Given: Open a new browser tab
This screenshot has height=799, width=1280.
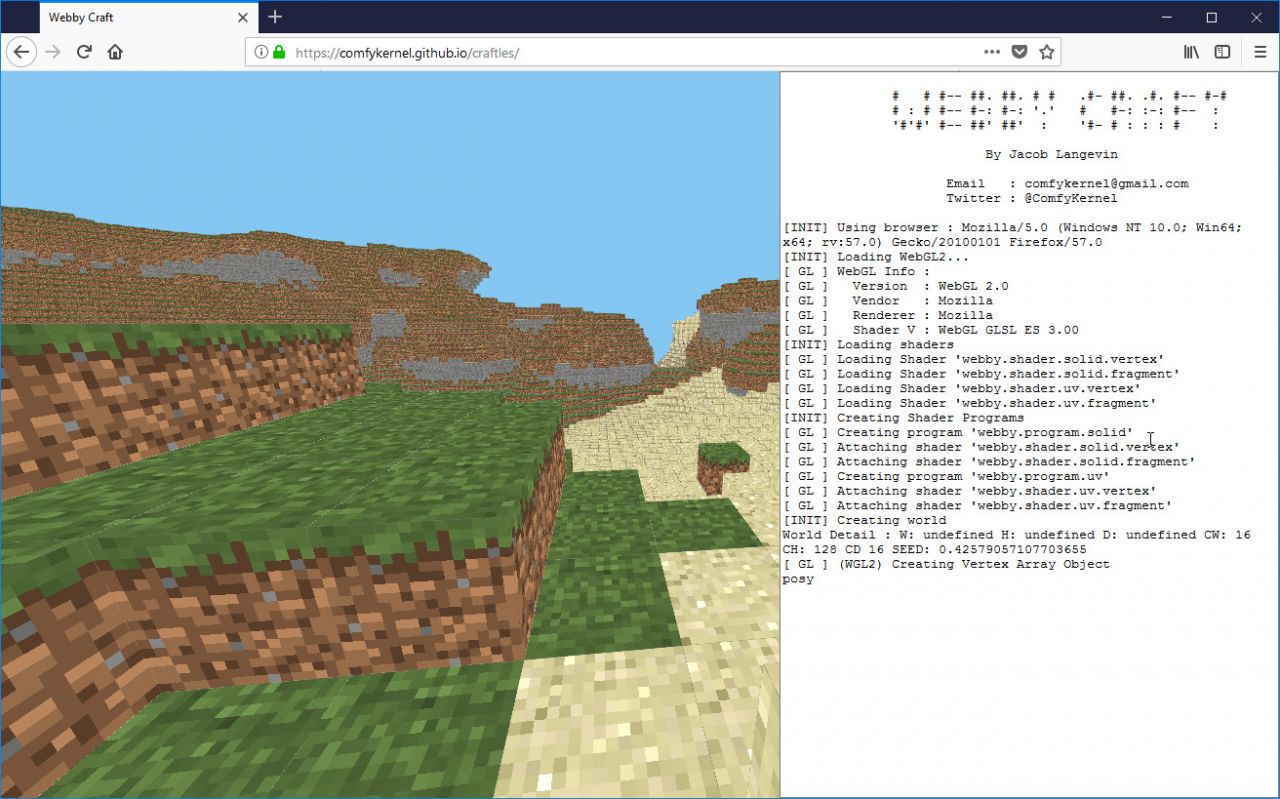Looking at the screenshot, I should [274, 16].
